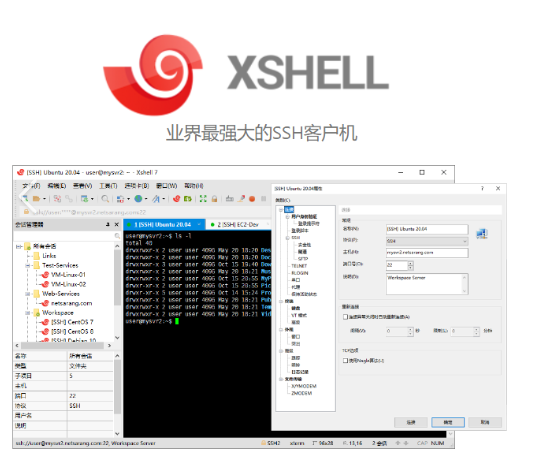Image resolution: width=535 pixels, height=457 pixels.
Task: Pin the Session Manager panel
Action: 108,224
